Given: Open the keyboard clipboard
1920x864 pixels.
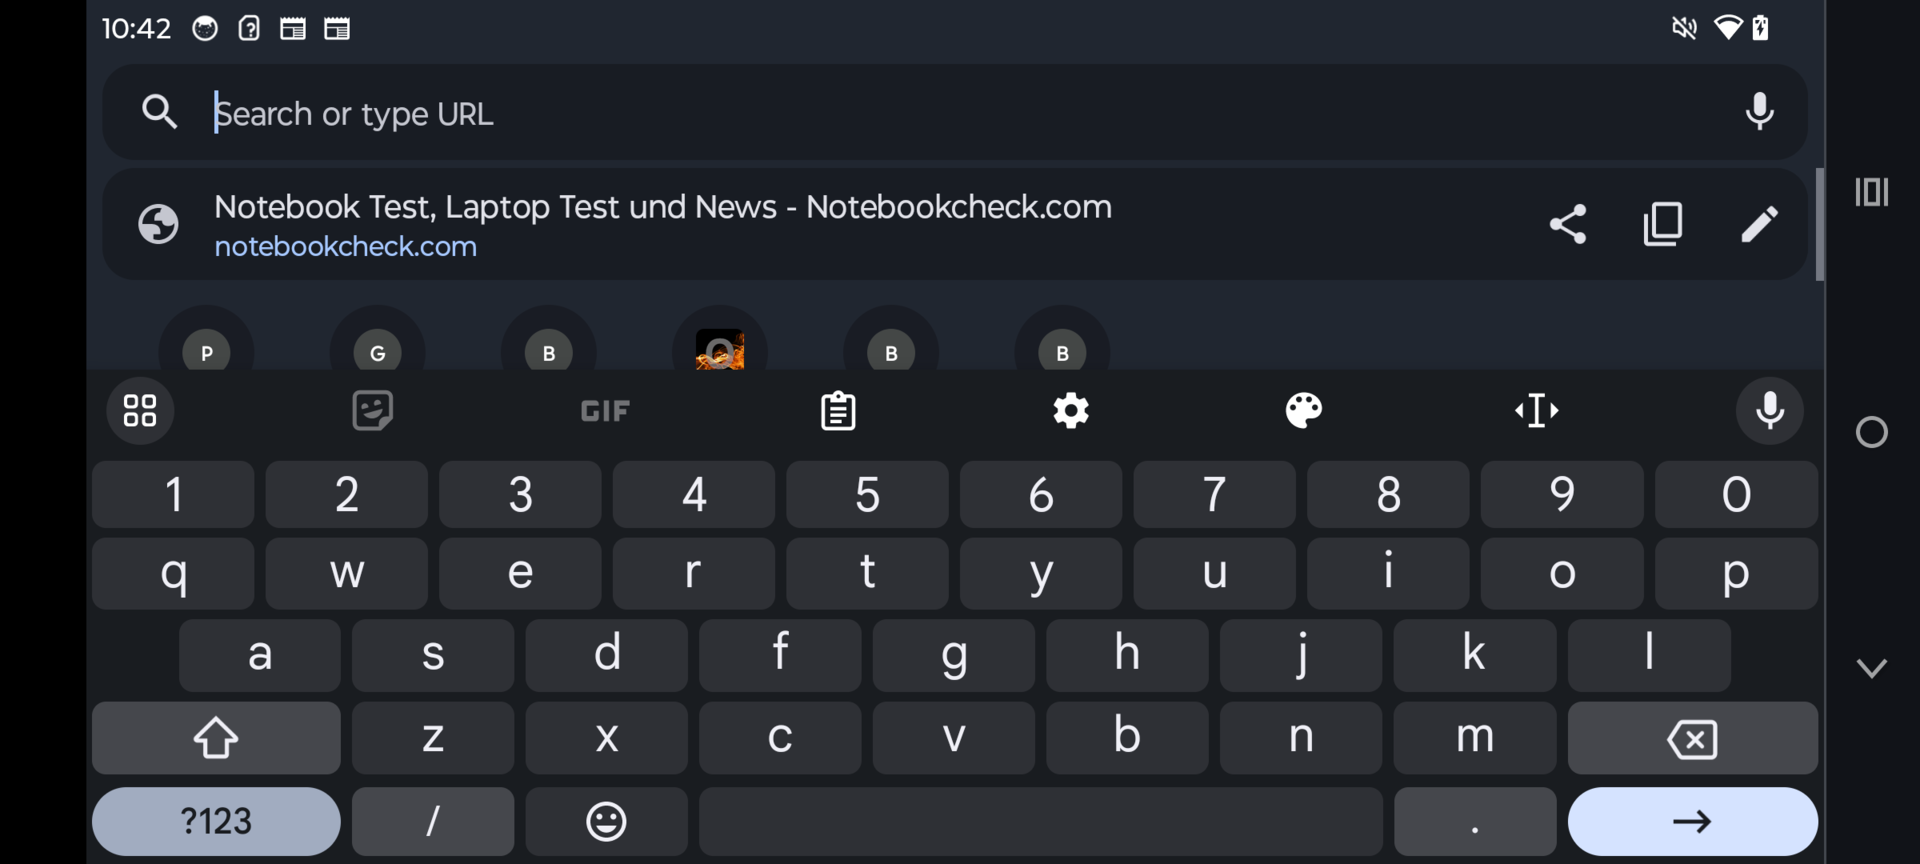Looking at the screenshot, I should click(838, 411).
